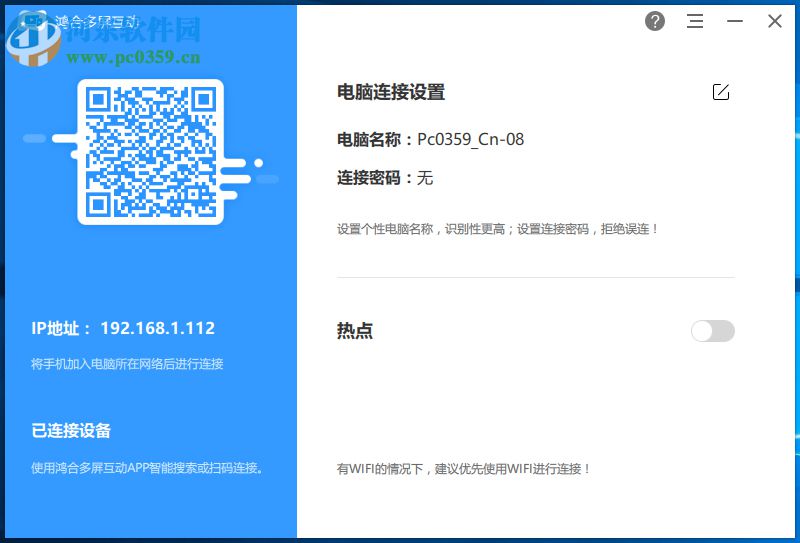Viewport: 800px width, 543px height.
Task: Enable the 热点 hotspot toggle
Action: tap(713, 331)
